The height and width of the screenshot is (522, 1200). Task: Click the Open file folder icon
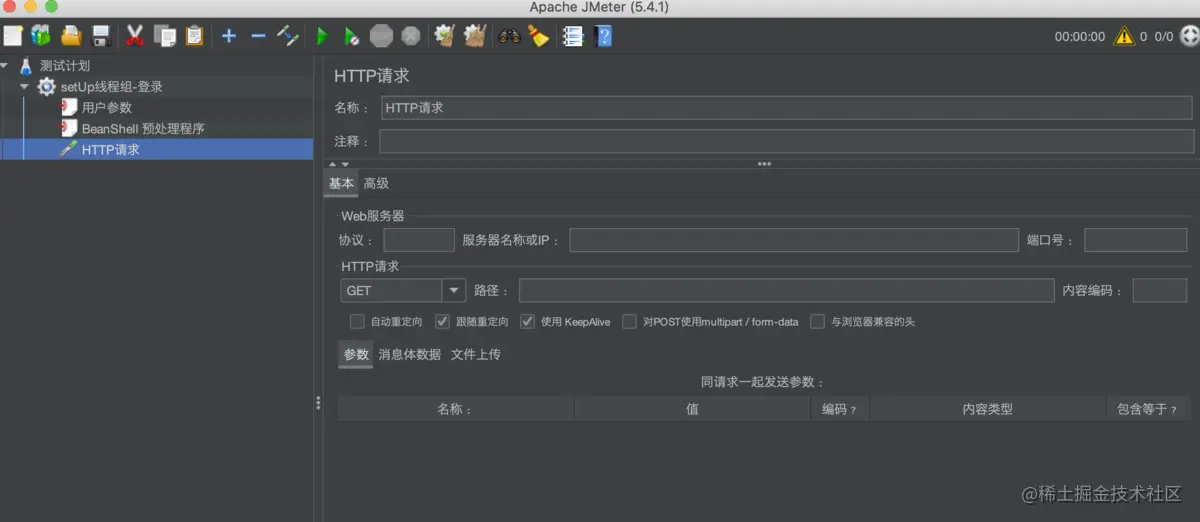(71, 36)
